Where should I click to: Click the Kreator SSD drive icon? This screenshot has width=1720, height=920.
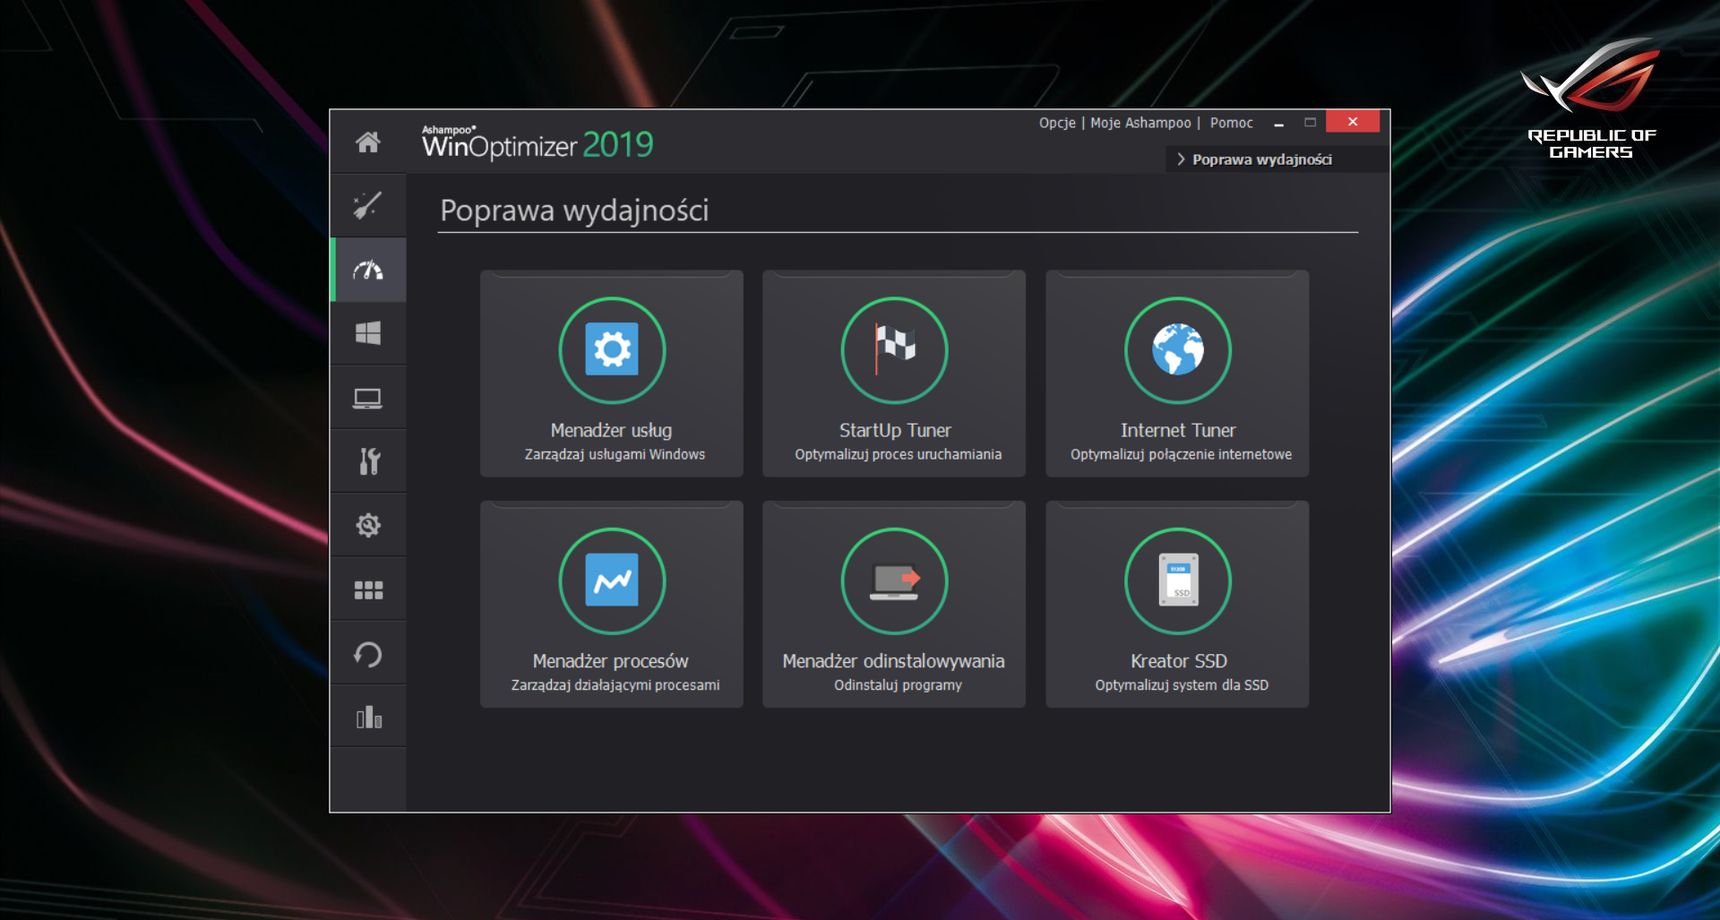point(1178,581)
